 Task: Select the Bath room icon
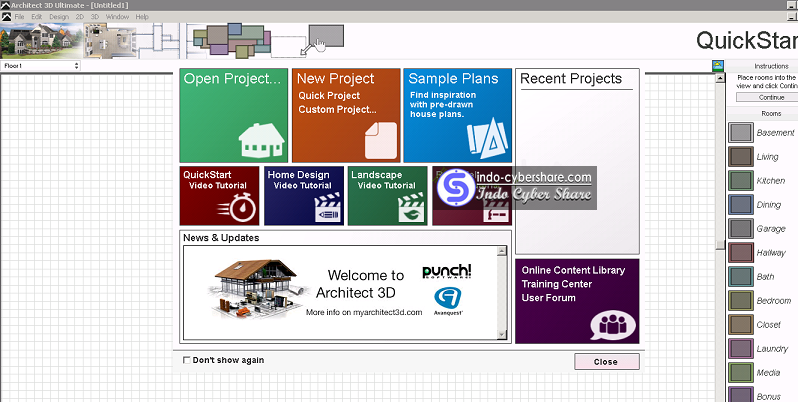click(740, 276)
